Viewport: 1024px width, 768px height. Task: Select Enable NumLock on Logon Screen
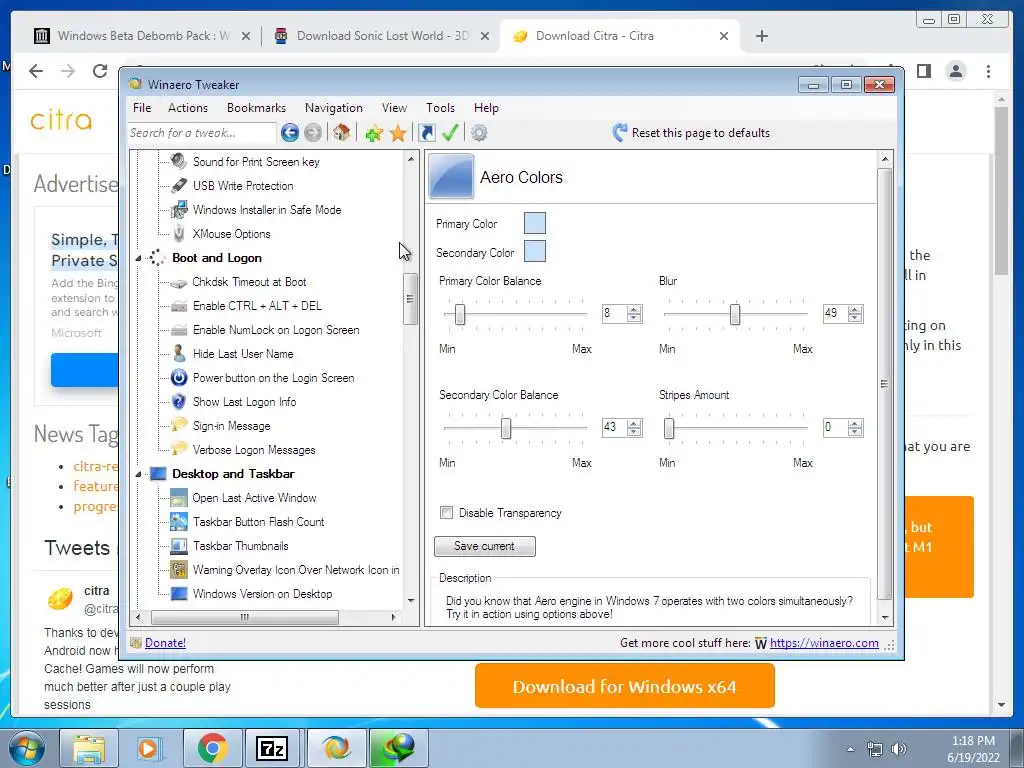(x=276, y=330)
